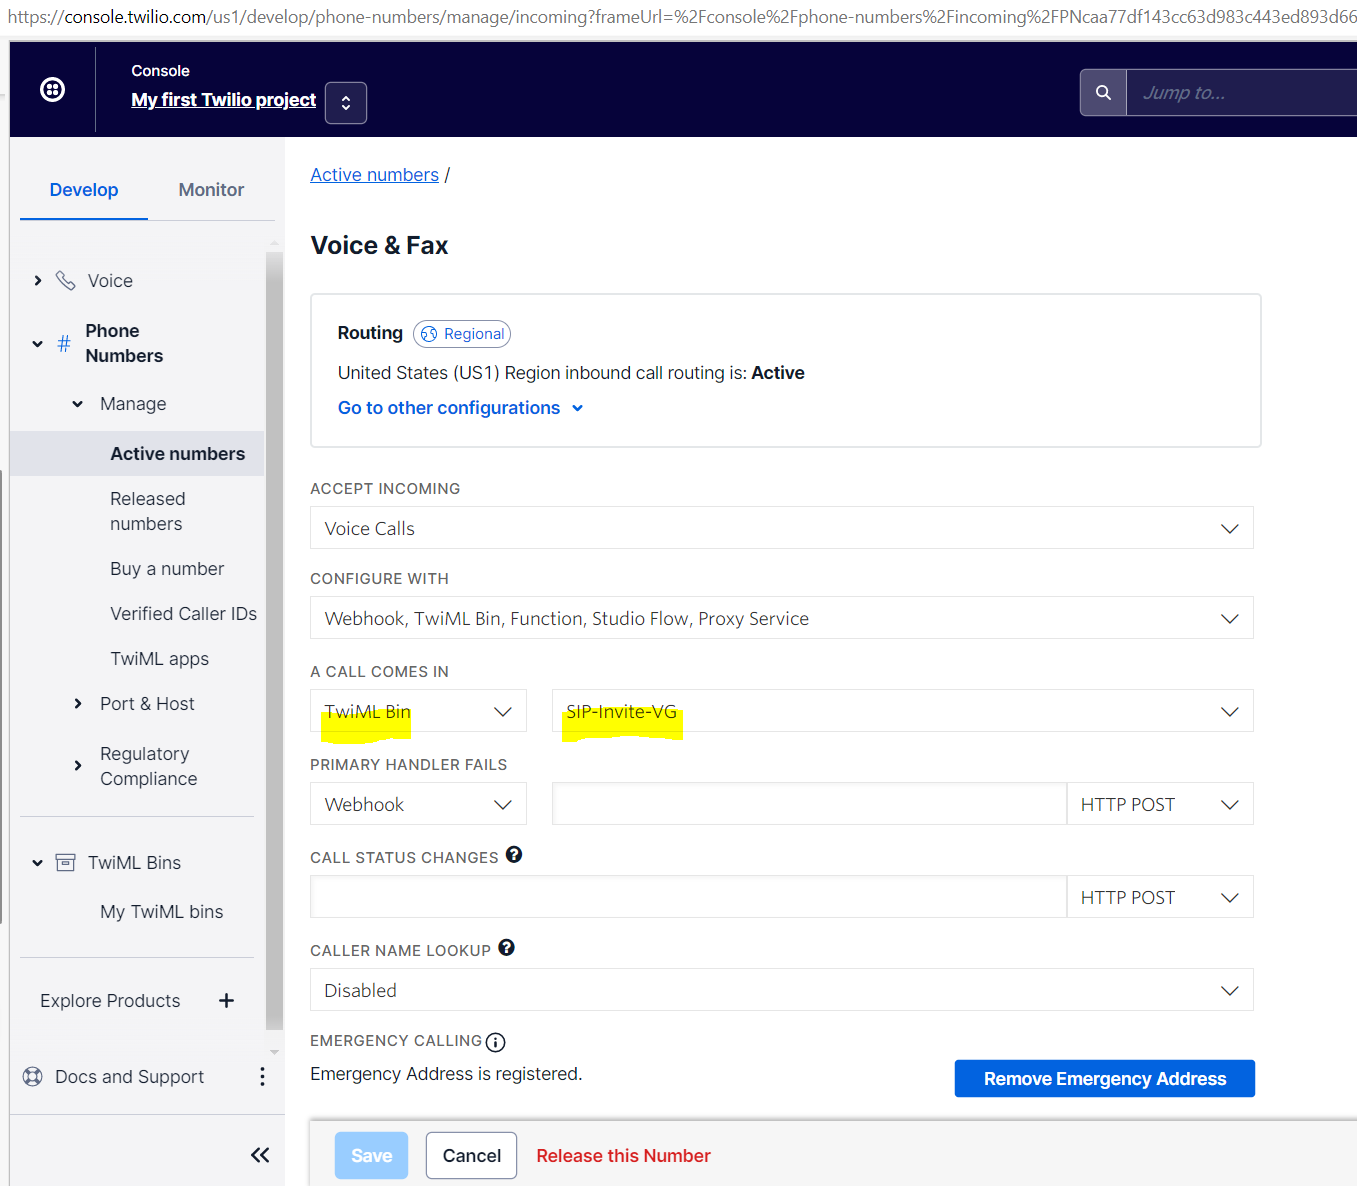The height and width of the screenshot is (1186, 1357).
Task: Open Docs and Support options menu
Action: (262, 1076)
